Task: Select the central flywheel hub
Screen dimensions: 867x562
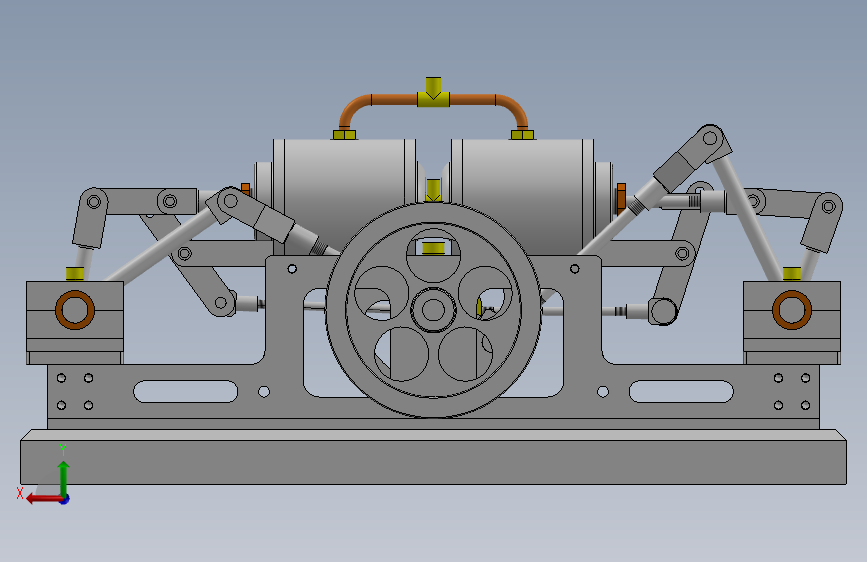Action: 434,310
